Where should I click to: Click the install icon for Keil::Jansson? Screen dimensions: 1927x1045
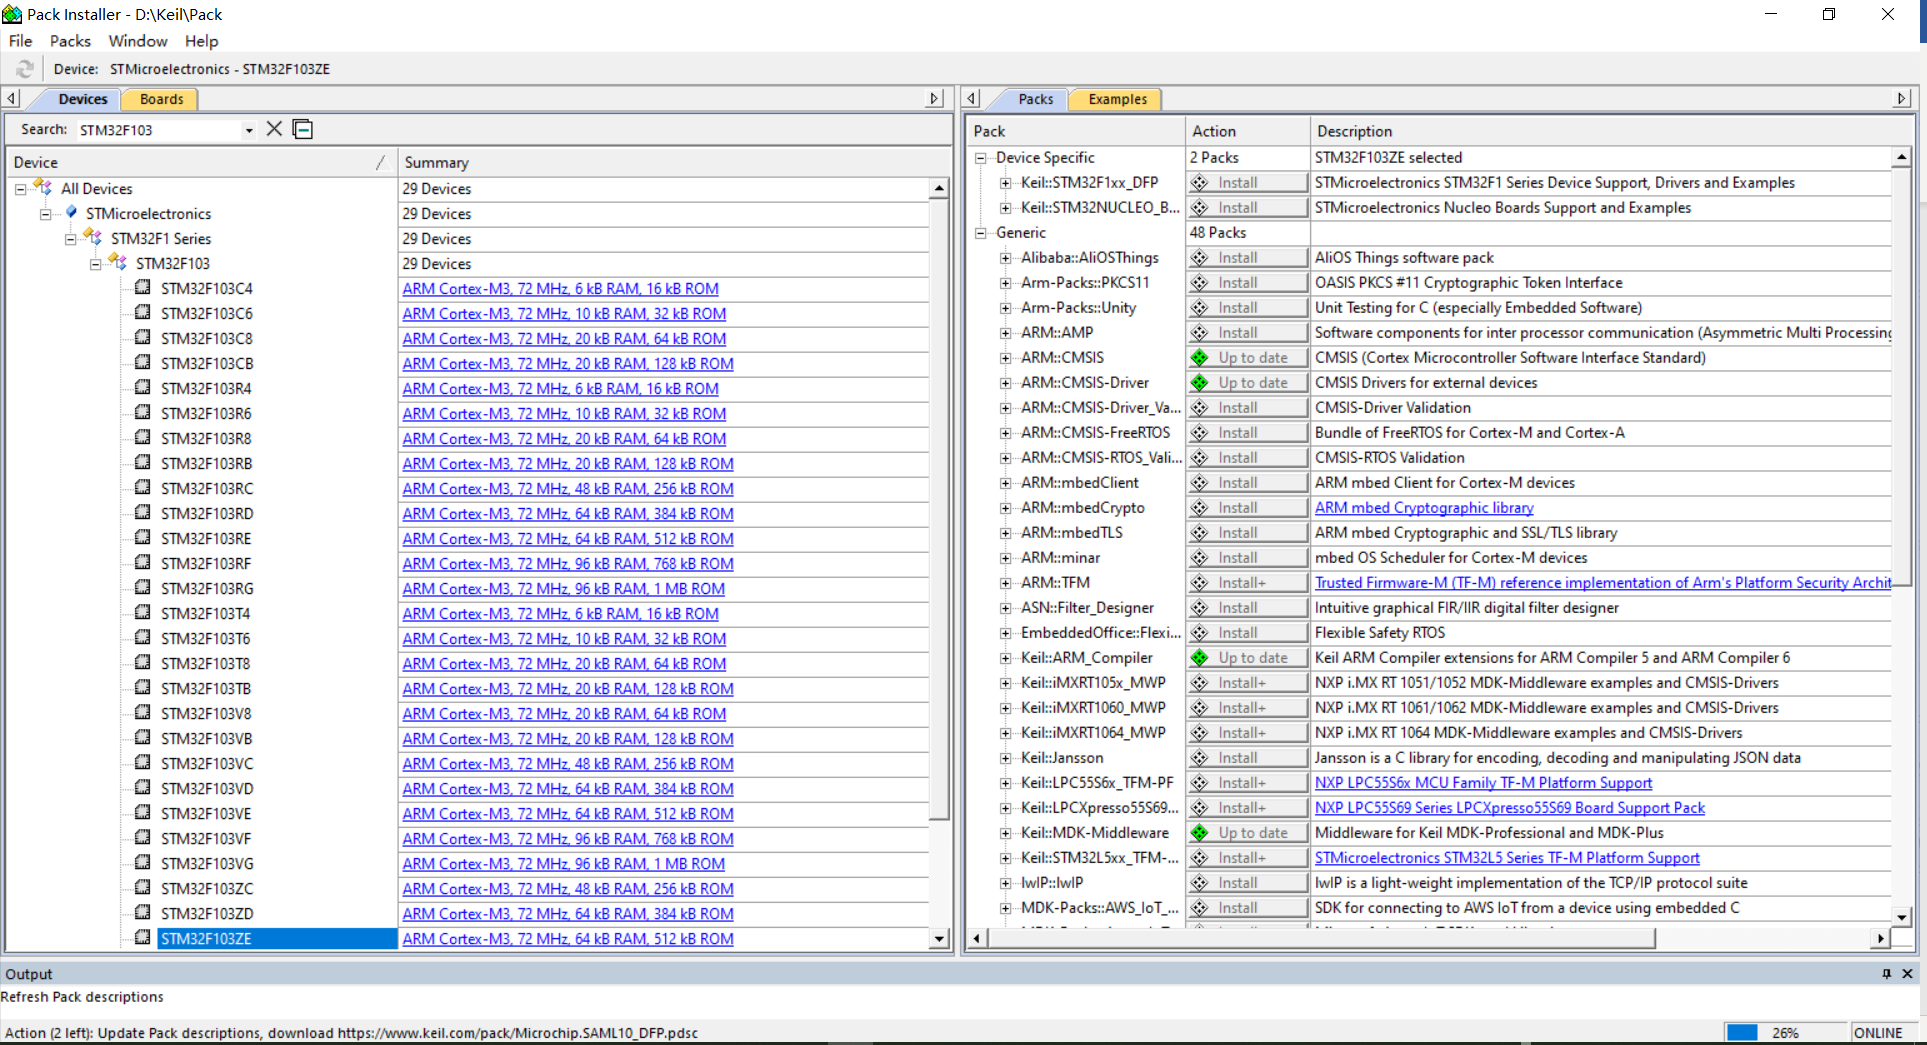1200,758
